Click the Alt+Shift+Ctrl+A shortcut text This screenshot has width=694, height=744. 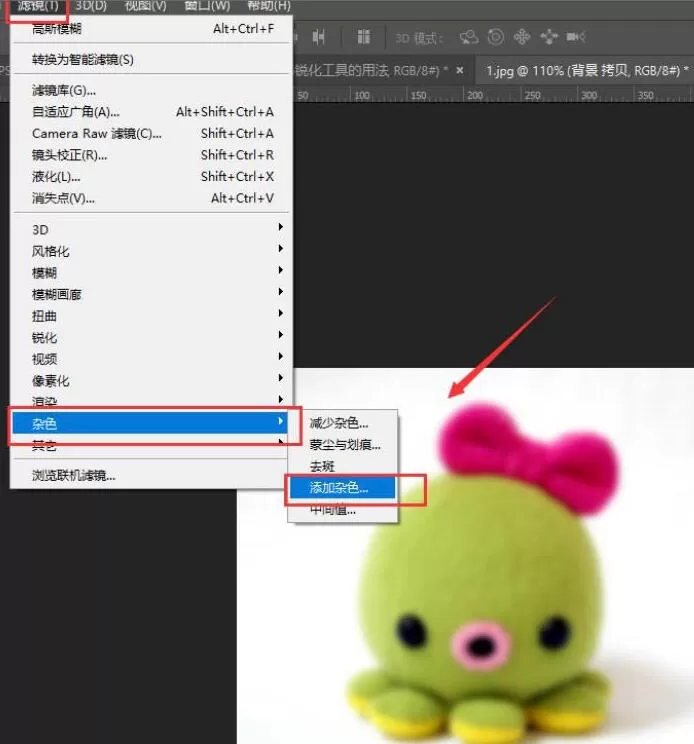(225, 112)
